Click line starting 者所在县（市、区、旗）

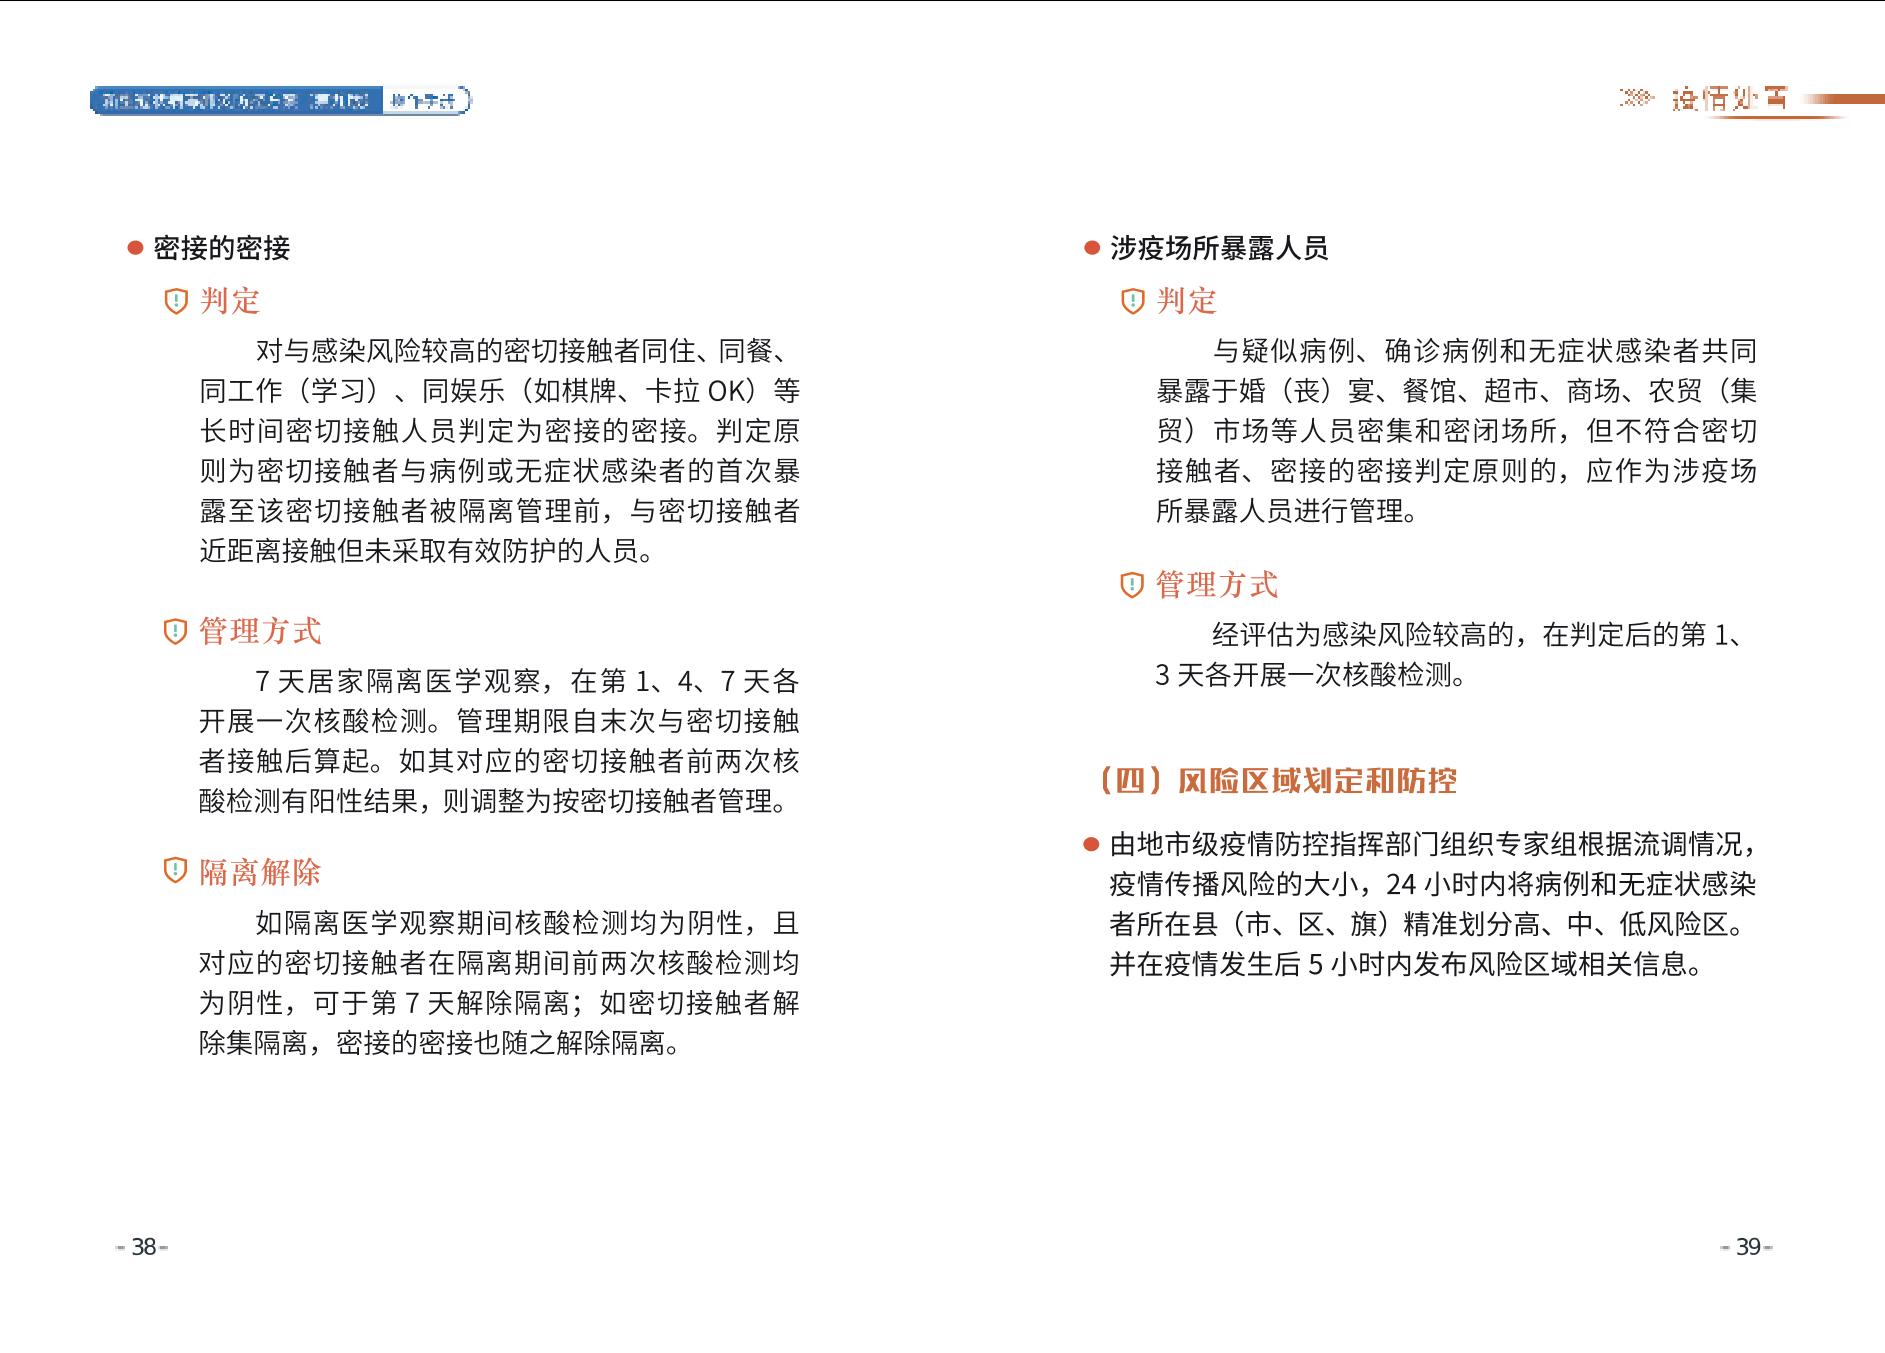click(x=1428, y=925)
